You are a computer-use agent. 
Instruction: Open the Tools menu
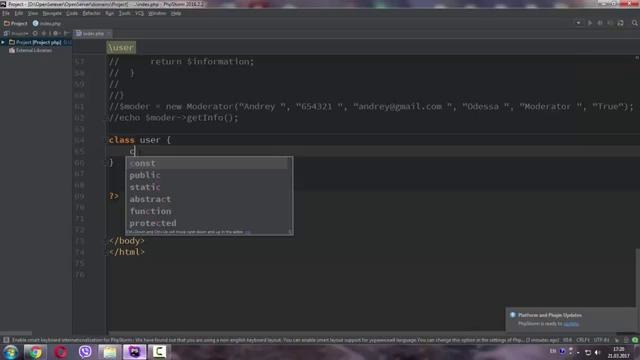124,13
